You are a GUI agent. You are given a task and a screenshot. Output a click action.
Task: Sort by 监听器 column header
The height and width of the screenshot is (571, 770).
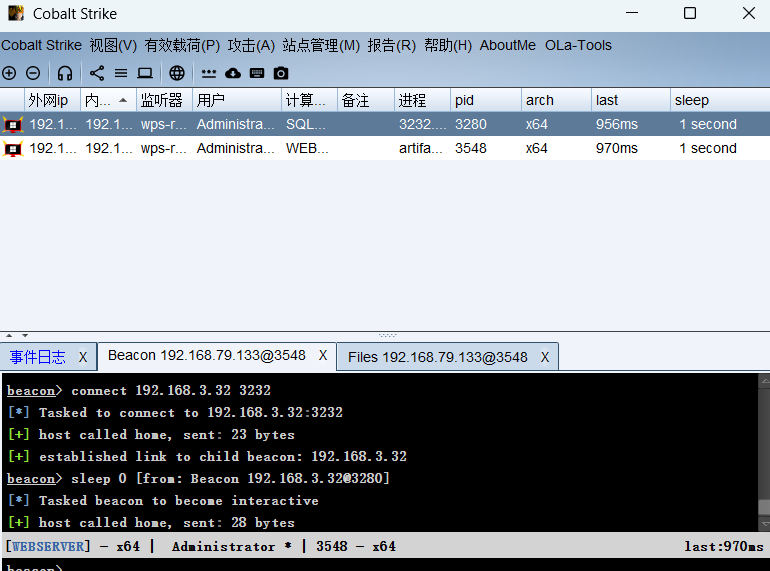165,100
